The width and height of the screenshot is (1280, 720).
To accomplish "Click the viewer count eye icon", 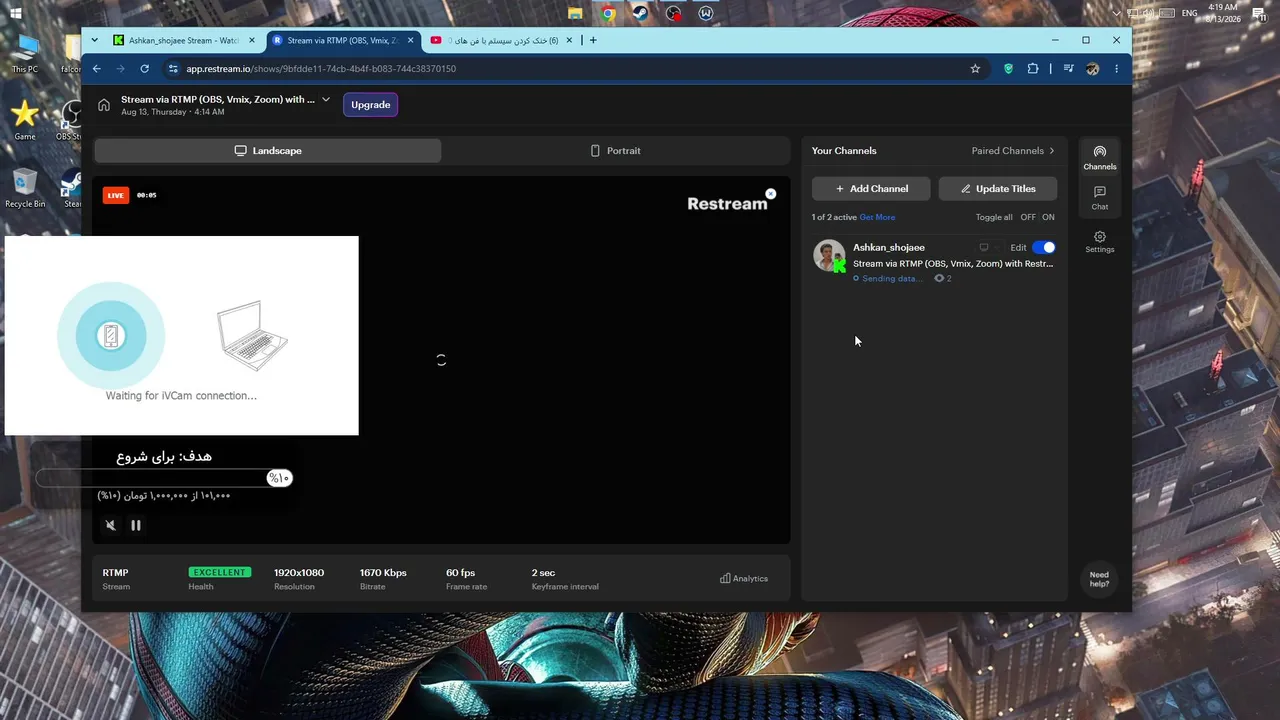I will coord(939,278).
